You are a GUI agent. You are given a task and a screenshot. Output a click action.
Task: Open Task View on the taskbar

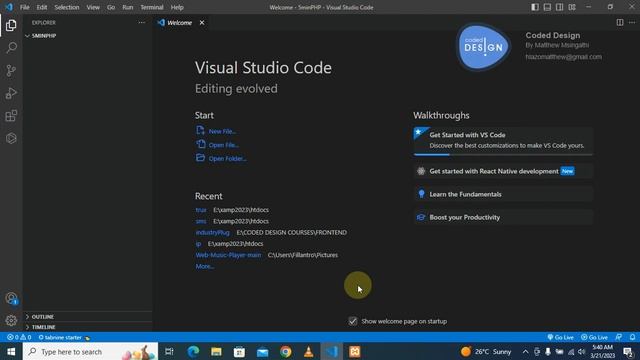pyautogui.click(x=169, y=351)
